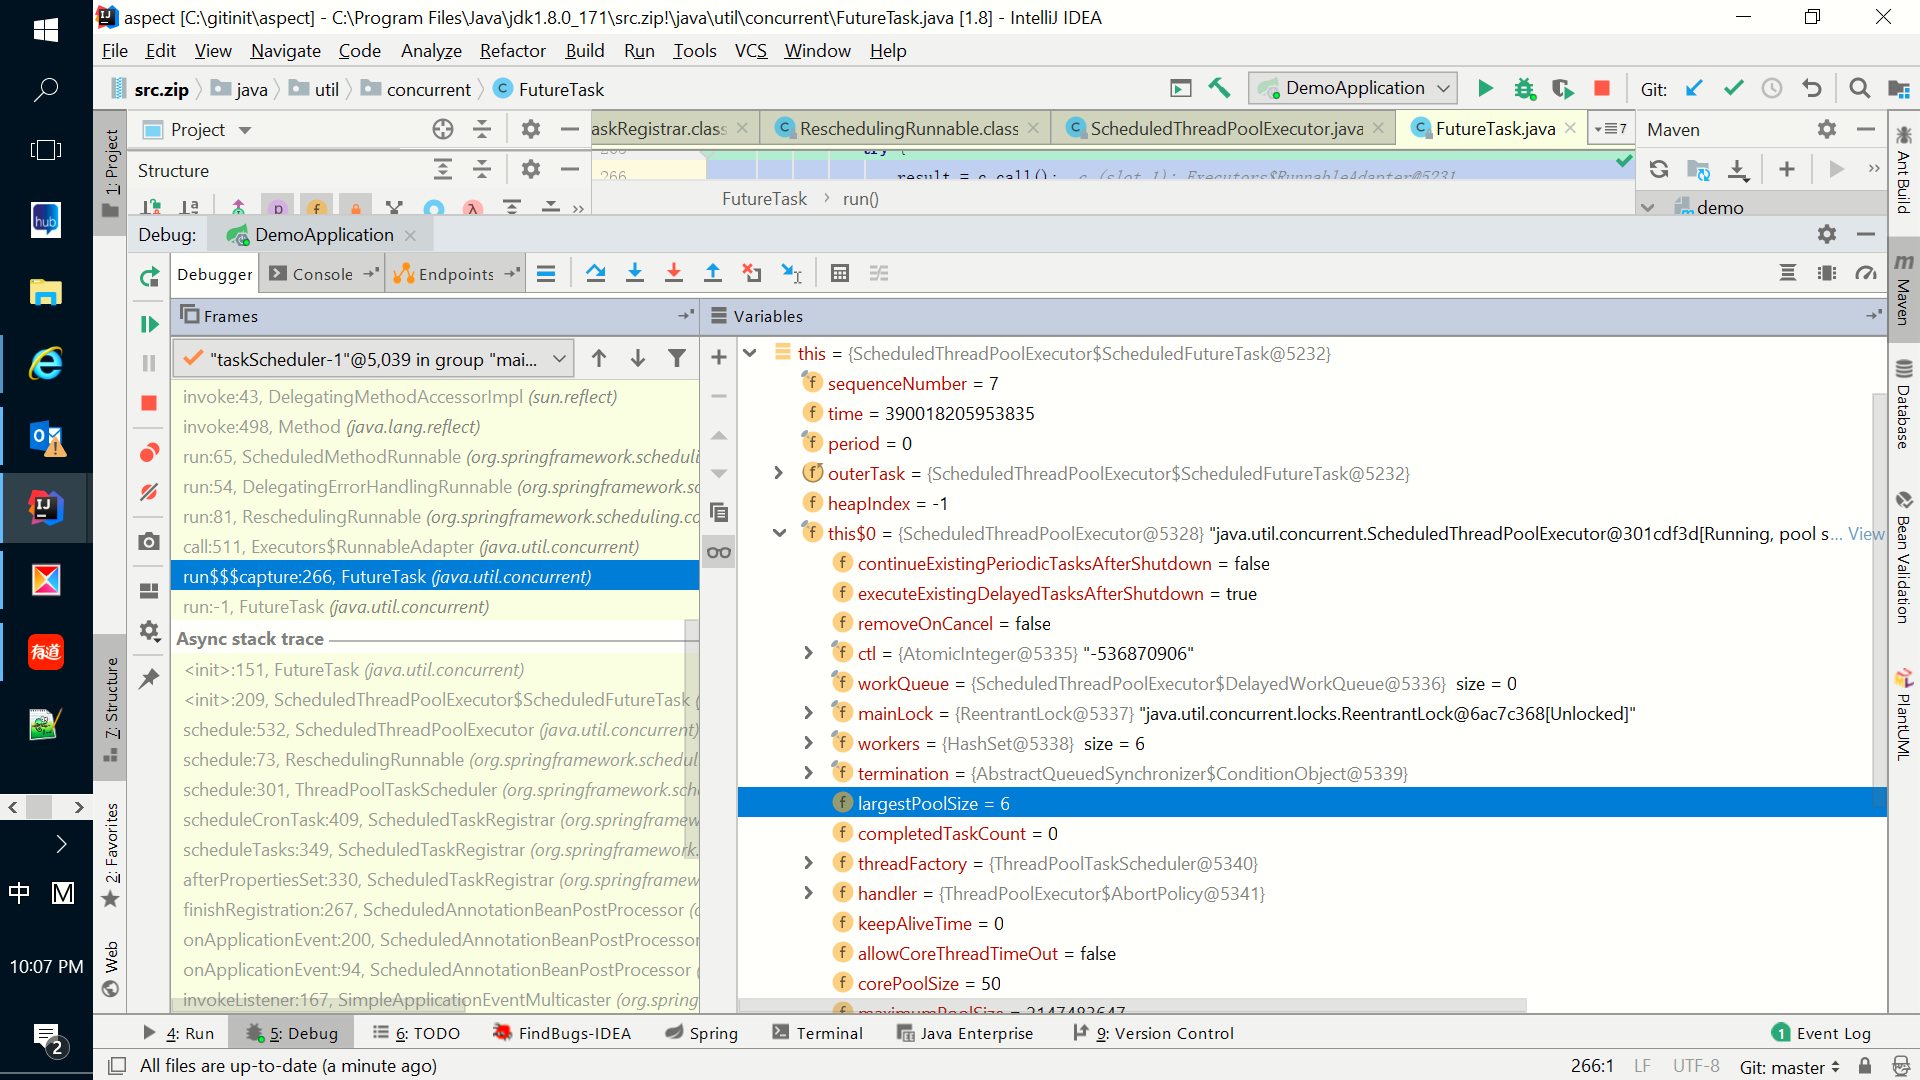Image resolution: width=1920 pixels, height=1080 pixels.
Task: Click the Evaluate Expression calculator icon
Action: [x=839, y=273]
